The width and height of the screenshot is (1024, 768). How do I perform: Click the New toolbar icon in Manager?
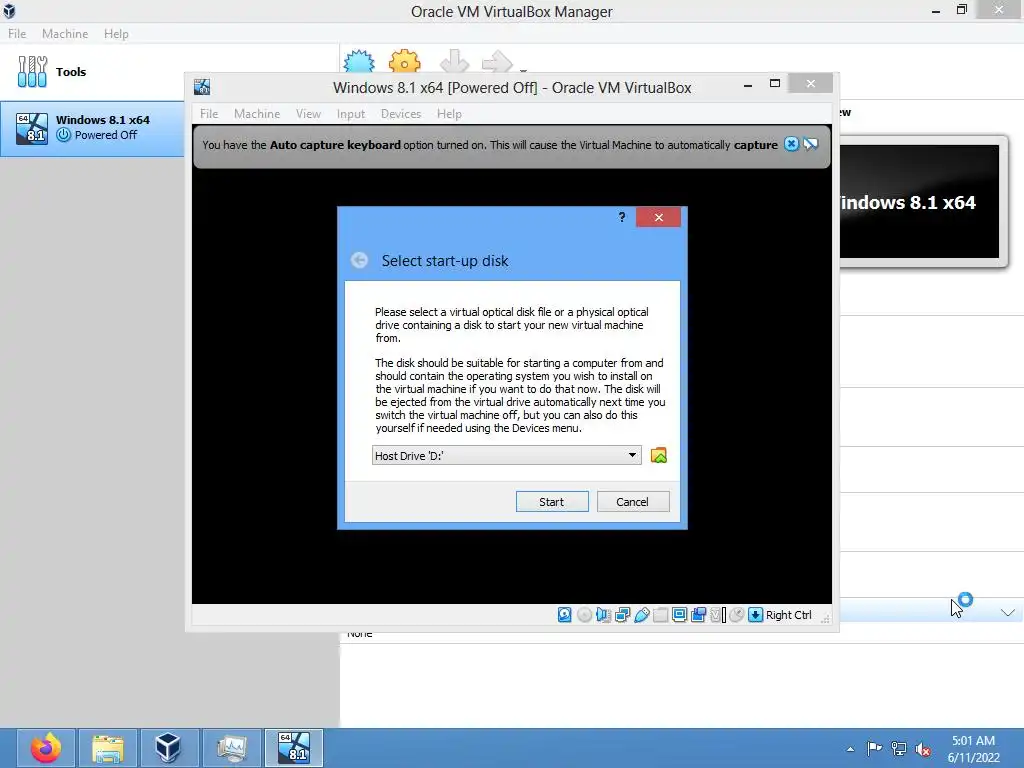click(359, 63)
